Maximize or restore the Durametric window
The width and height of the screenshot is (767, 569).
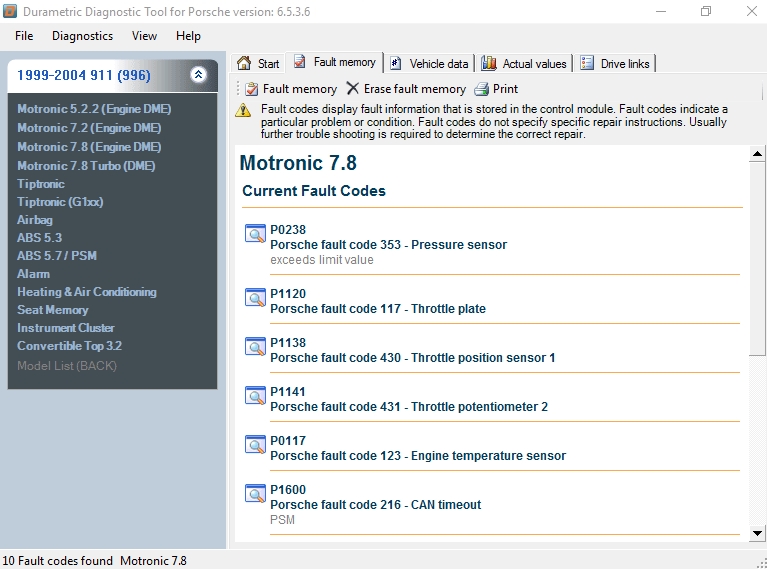point(705,11)
